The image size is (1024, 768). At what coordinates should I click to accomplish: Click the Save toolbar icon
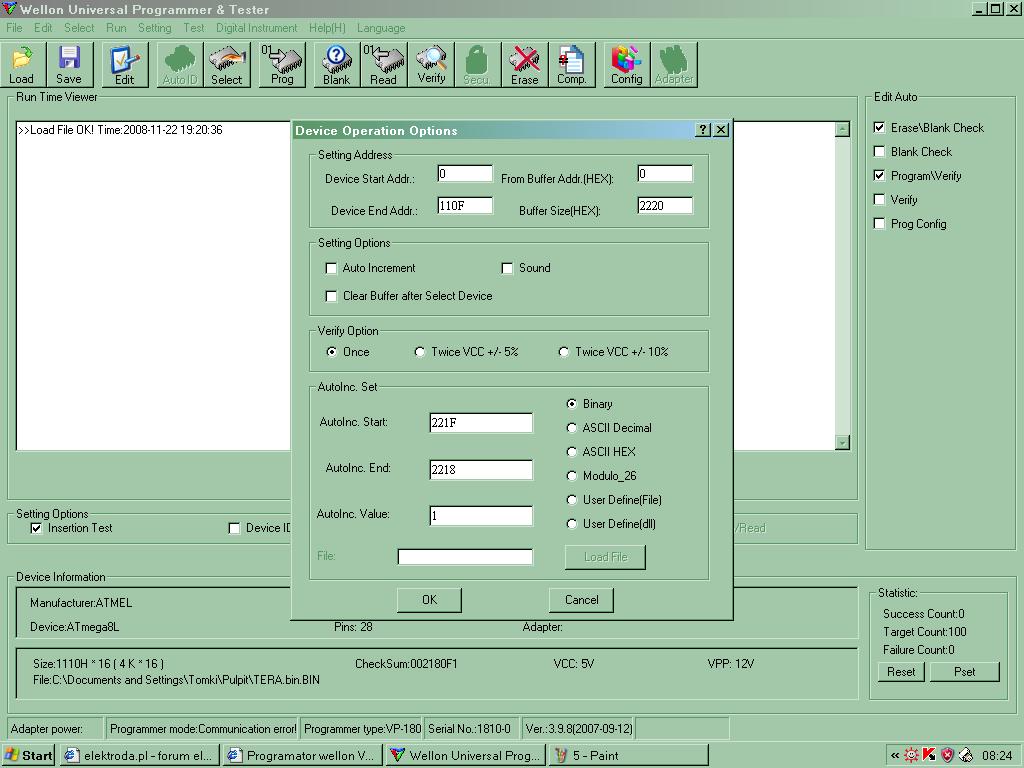tap(69, 64)
